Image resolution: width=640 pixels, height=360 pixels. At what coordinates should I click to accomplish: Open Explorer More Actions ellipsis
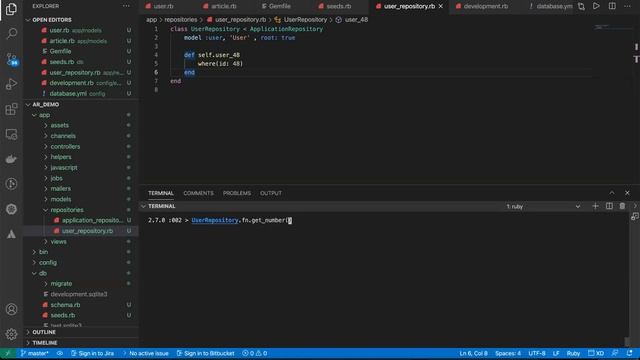126,6
